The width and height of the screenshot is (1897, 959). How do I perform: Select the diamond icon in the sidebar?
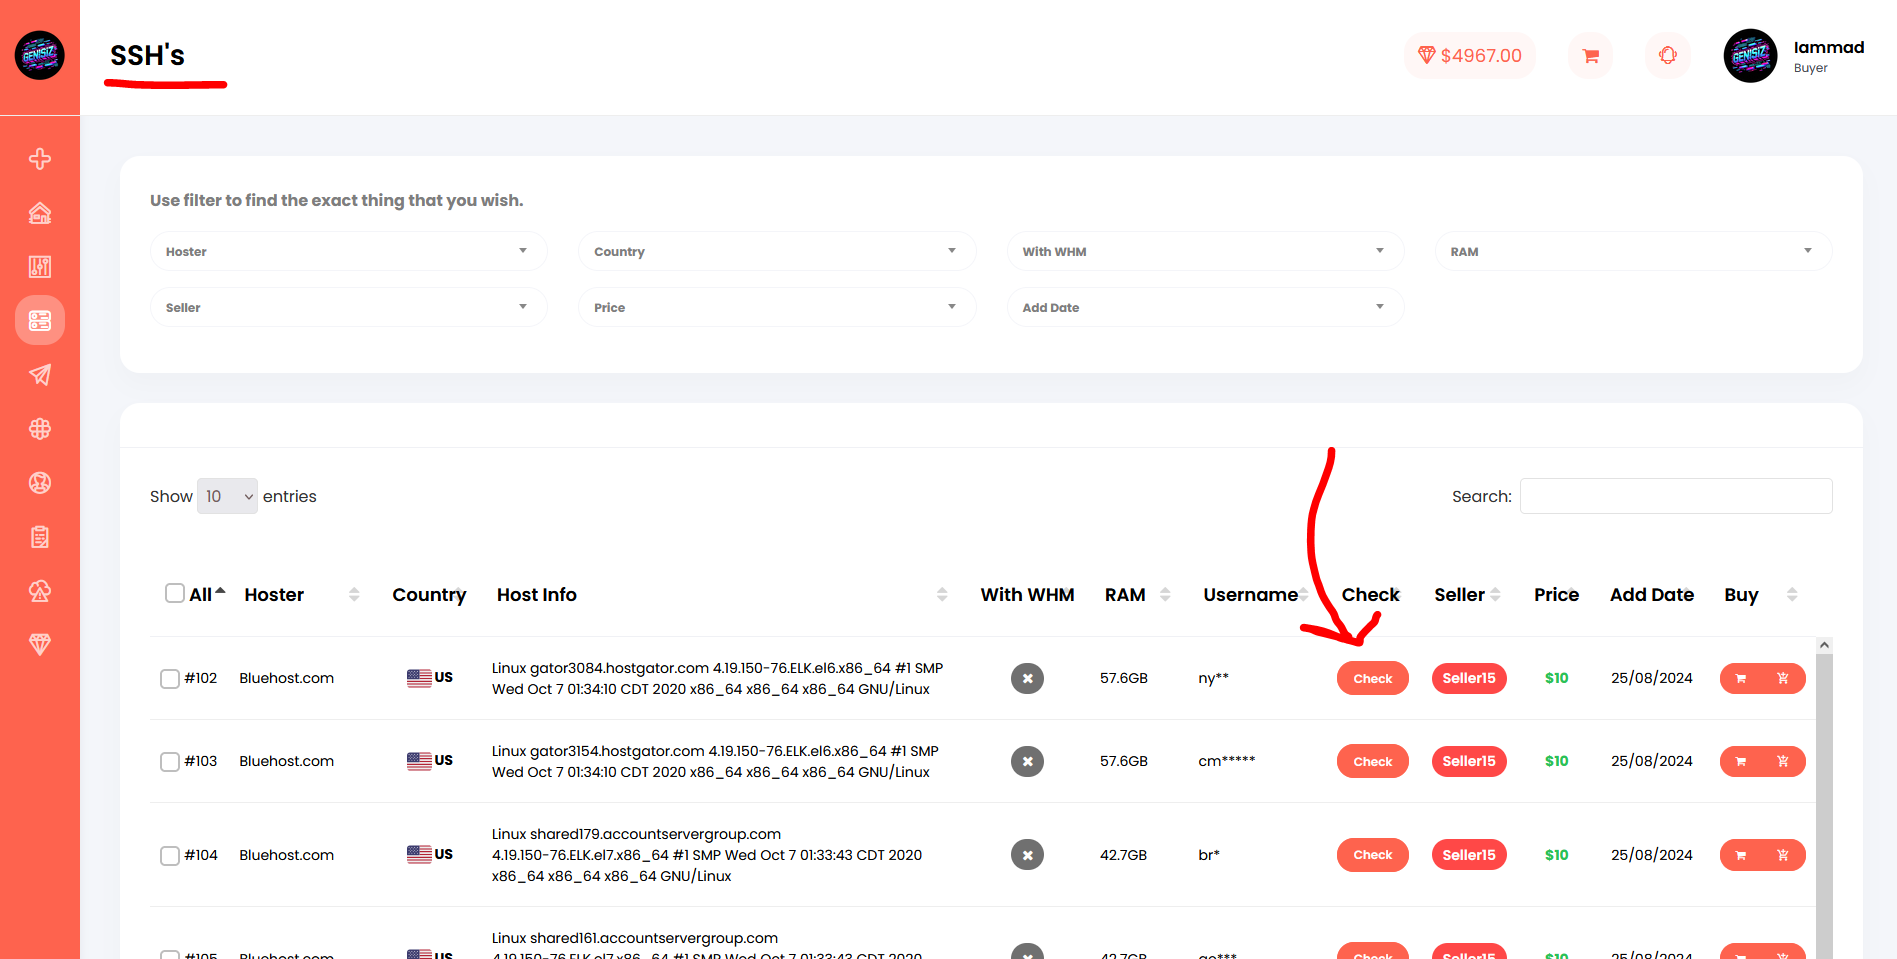coord(40,645)
